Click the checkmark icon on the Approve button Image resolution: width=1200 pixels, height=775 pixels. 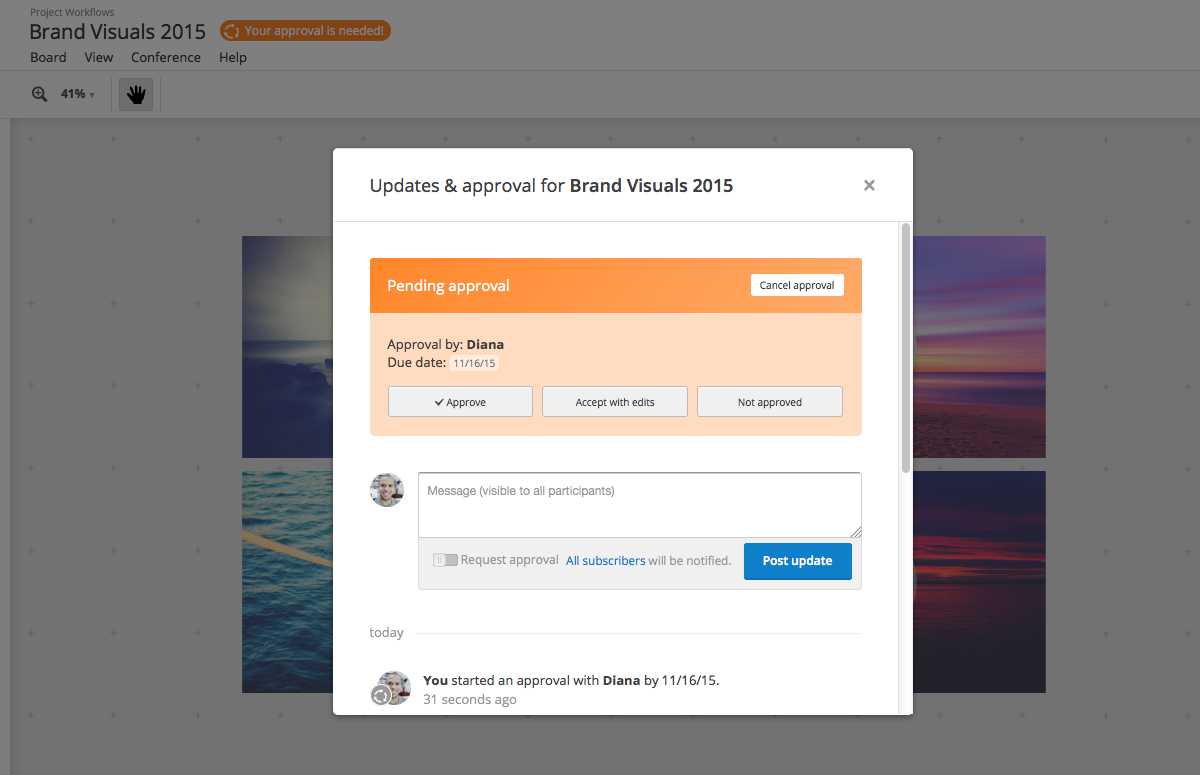[x=437, y=401]
